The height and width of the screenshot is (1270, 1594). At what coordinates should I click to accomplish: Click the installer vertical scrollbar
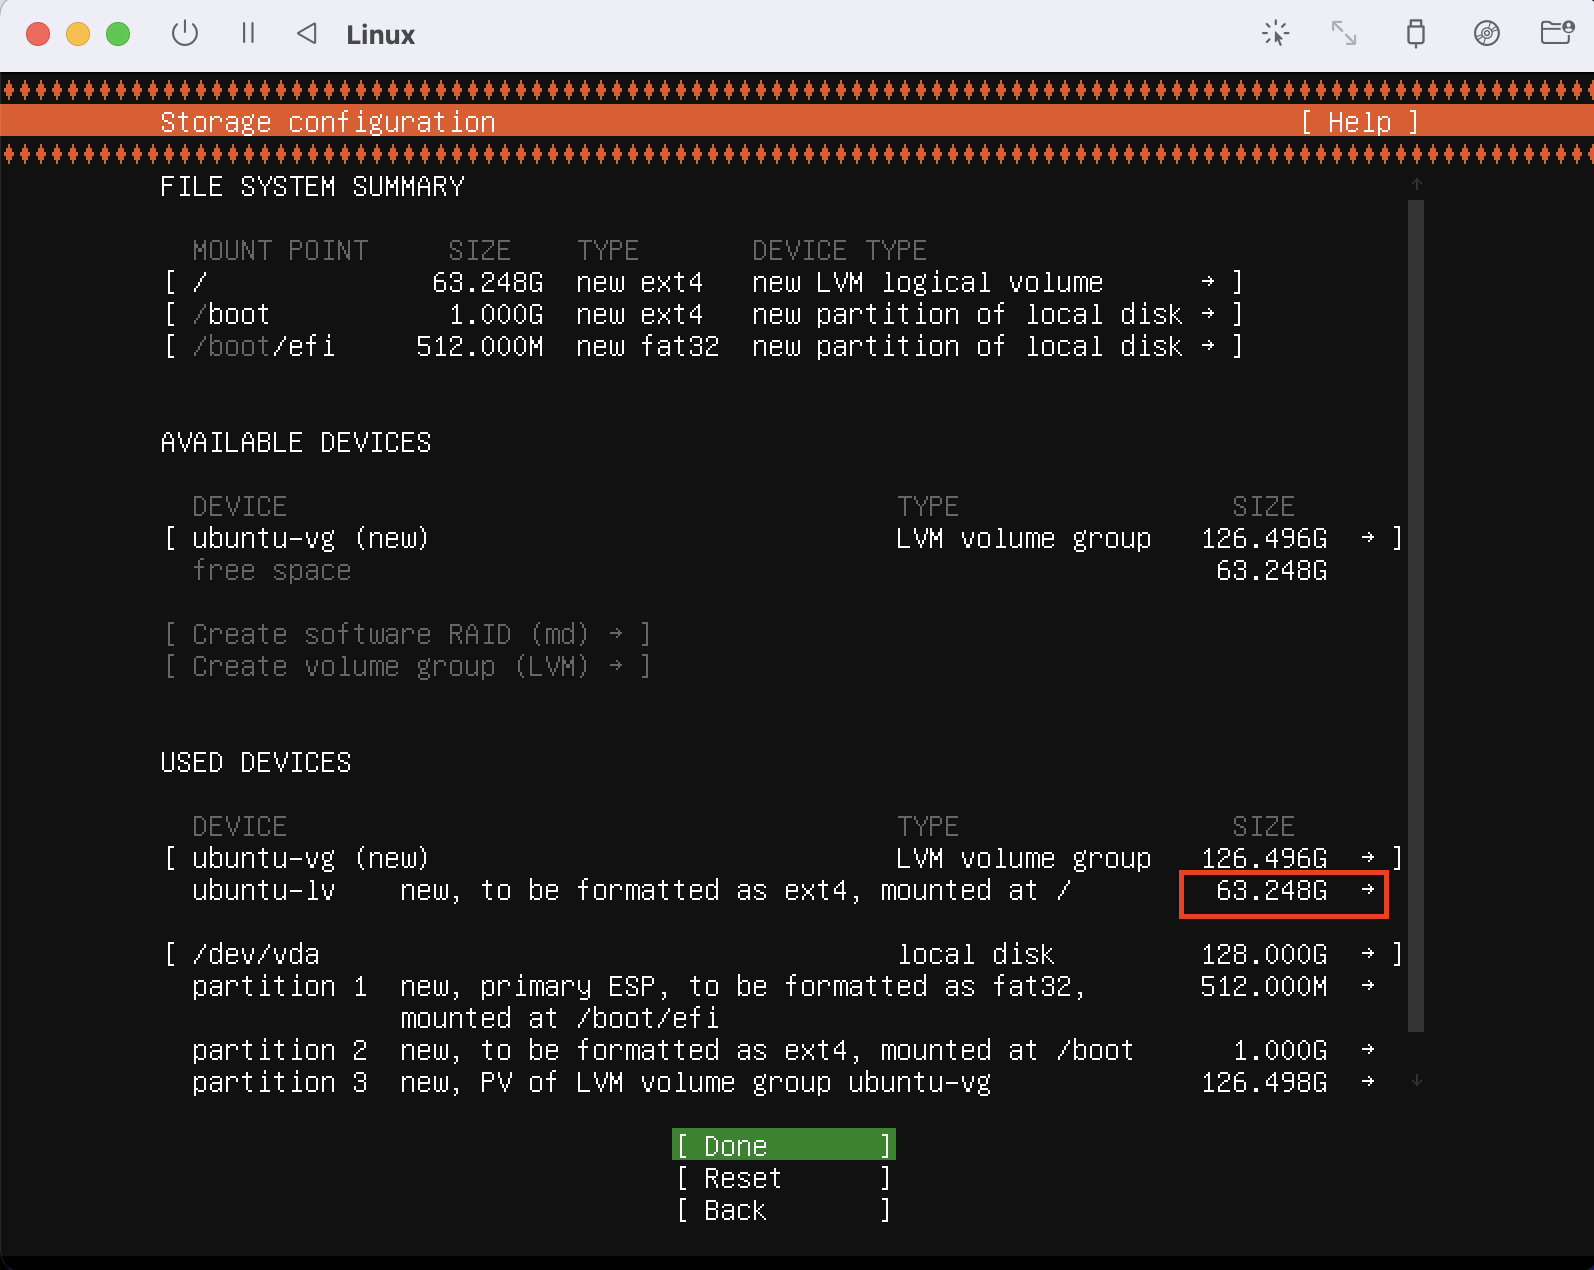pyautogui.click(x=1416, y=615)
